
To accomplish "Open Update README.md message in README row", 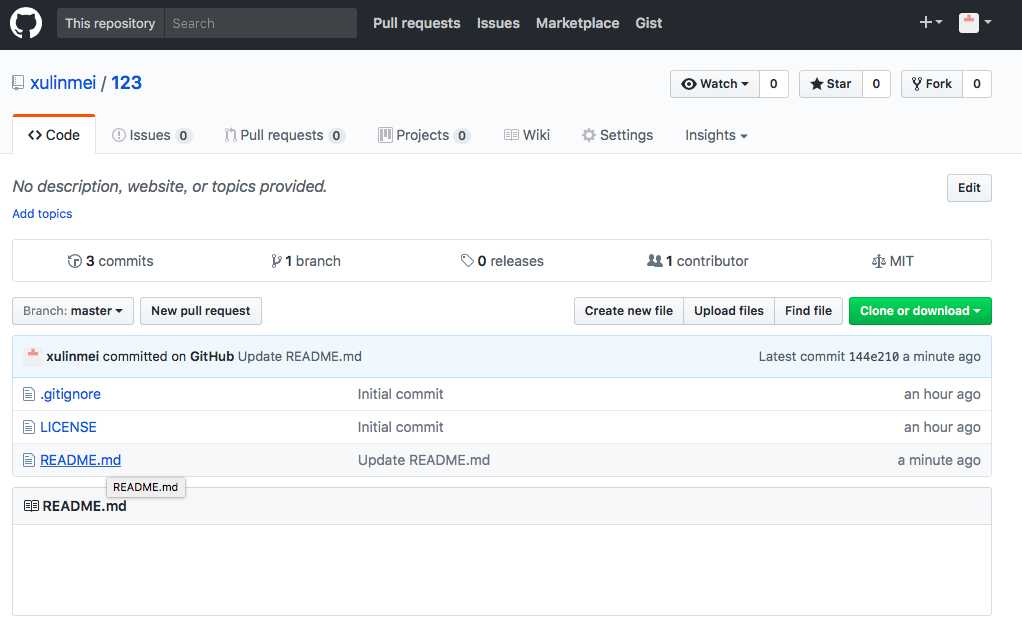I will (x=424, y=460).
